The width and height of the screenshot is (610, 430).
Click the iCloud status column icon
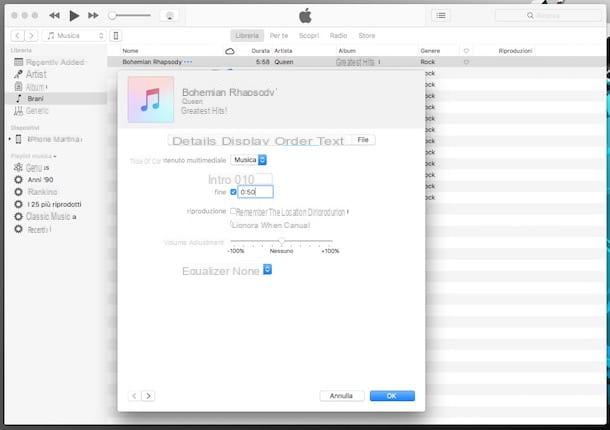tap(230, 51)
